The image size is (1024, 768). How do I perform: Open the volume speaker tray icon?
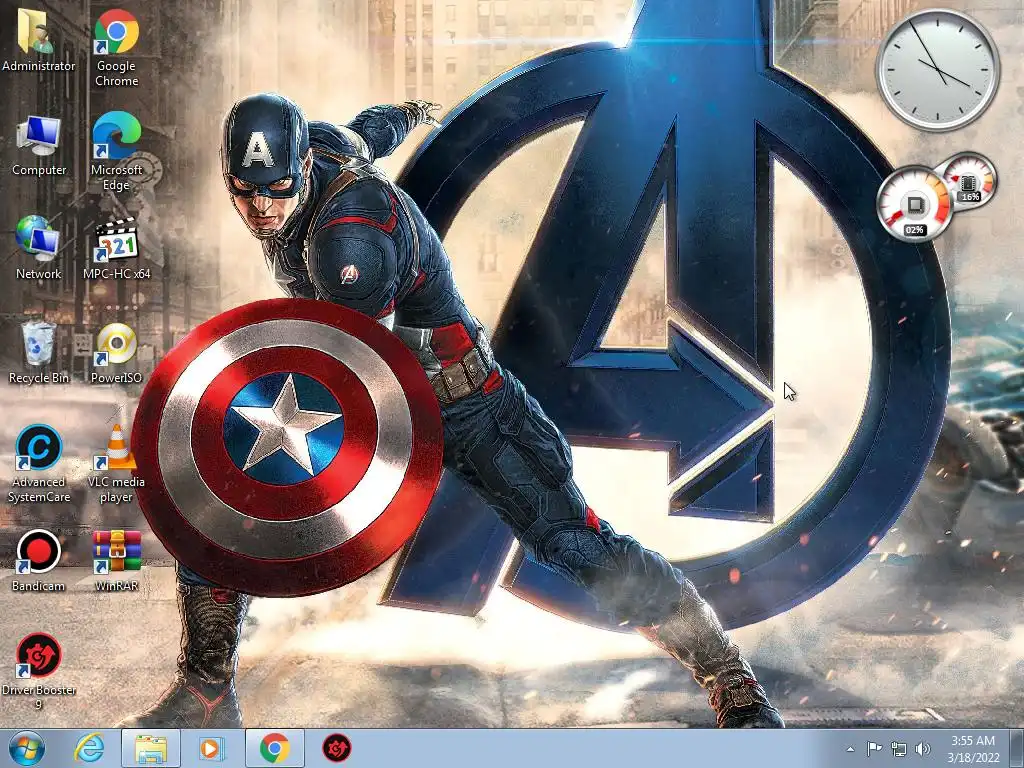[x=923, y=749]
